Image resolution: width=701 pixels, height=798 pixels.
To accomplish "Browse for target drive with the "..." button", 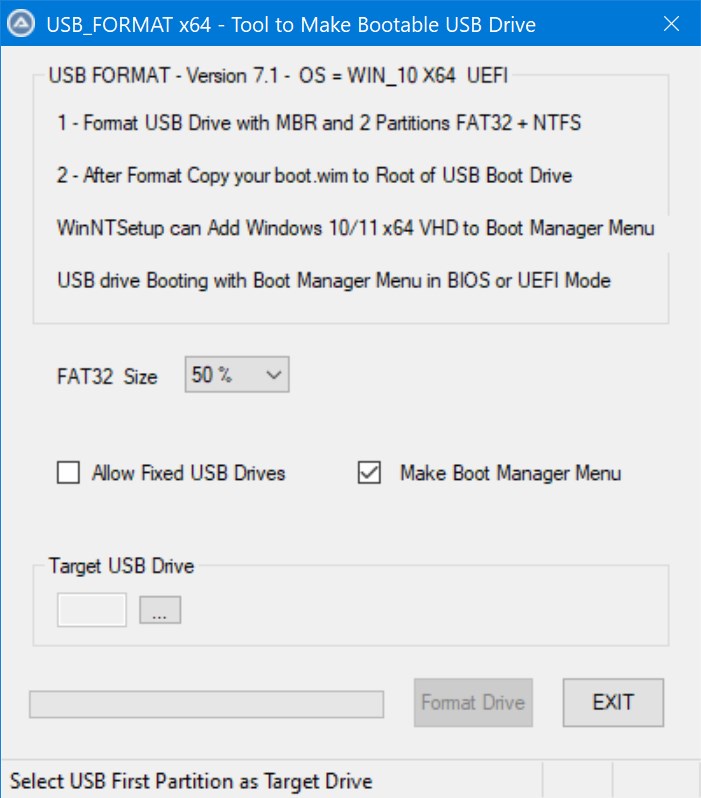I will coord(160,610).
